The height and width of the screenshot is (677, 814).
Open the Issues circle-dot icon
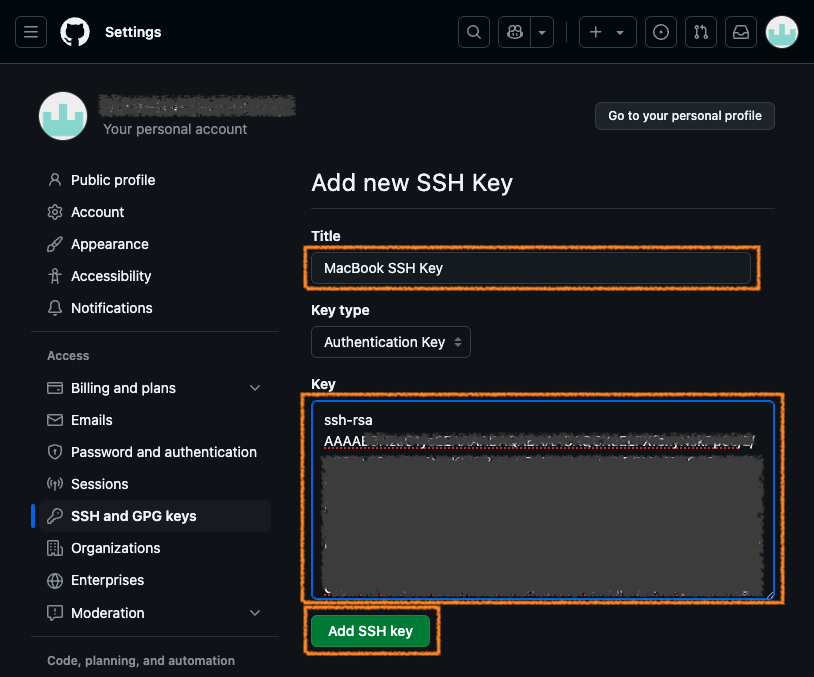(660, 32)
